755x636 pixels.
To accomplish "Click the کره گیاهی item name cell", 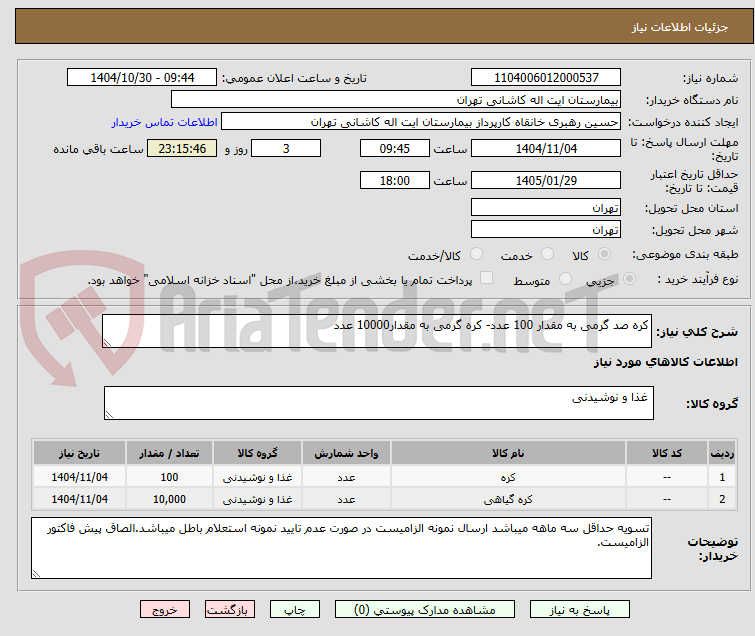I will coord(508,499).
